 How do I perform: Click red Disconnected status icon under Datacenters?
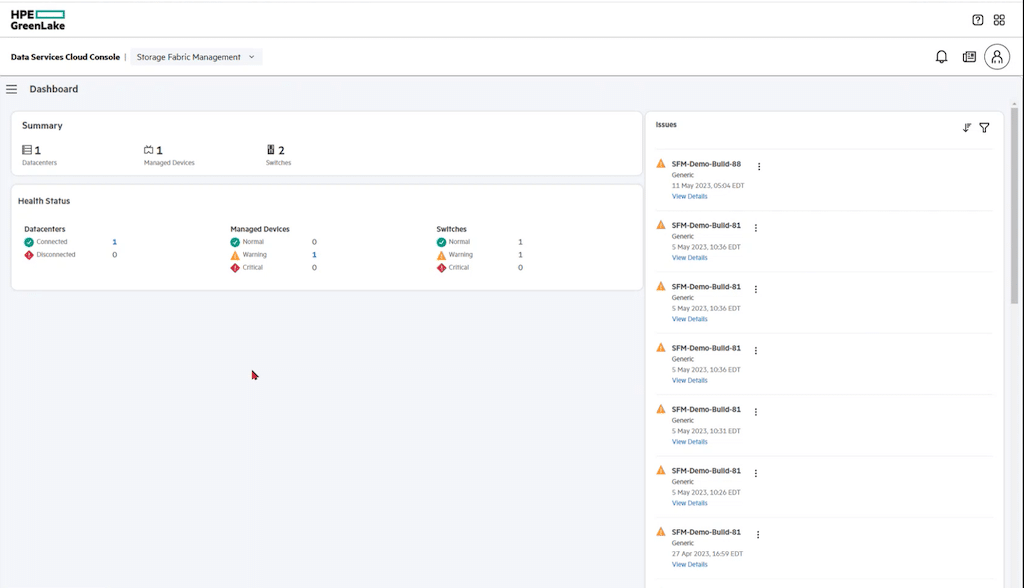tap(29, 255)
